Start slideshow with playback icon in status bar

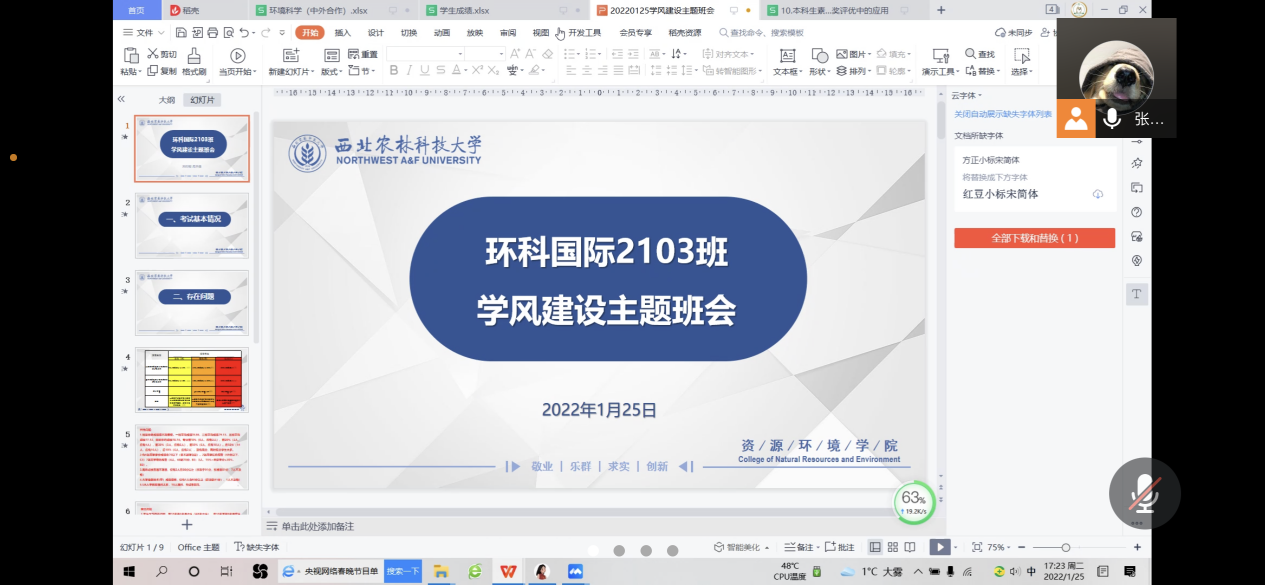point(940,547)
